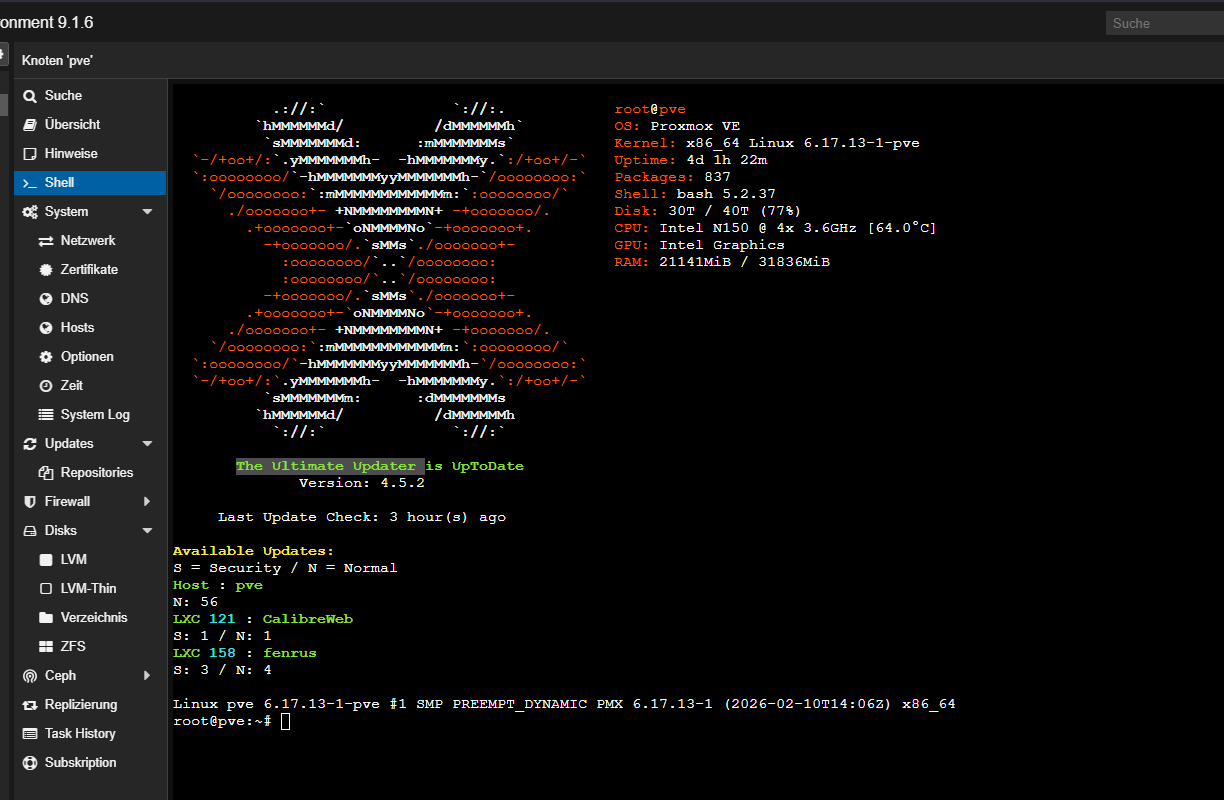1224x800 pixels.
Task: Collapse the Updates section arrow
Action: pos(147,444)
